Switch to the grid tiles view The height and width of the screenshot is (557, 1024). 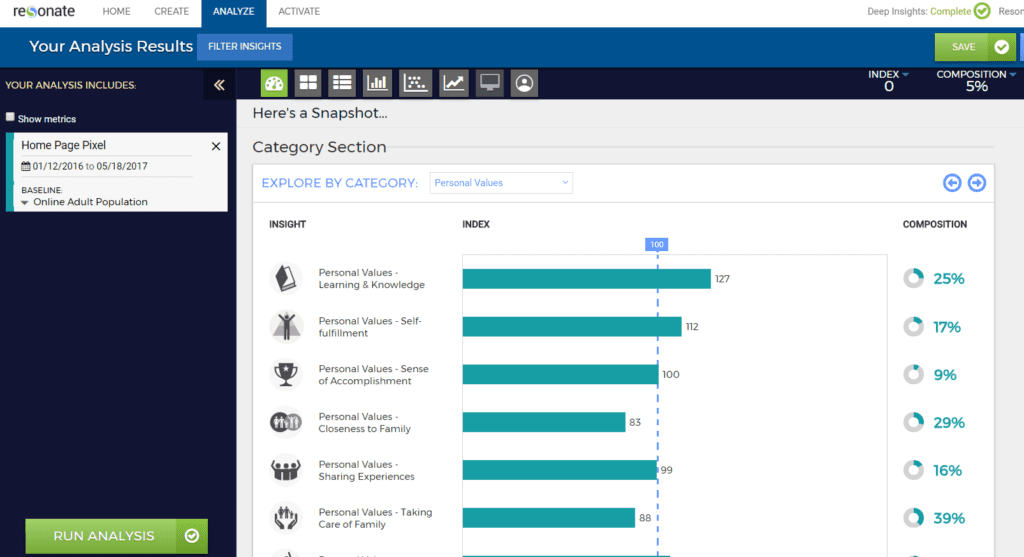tap(308, 83)
